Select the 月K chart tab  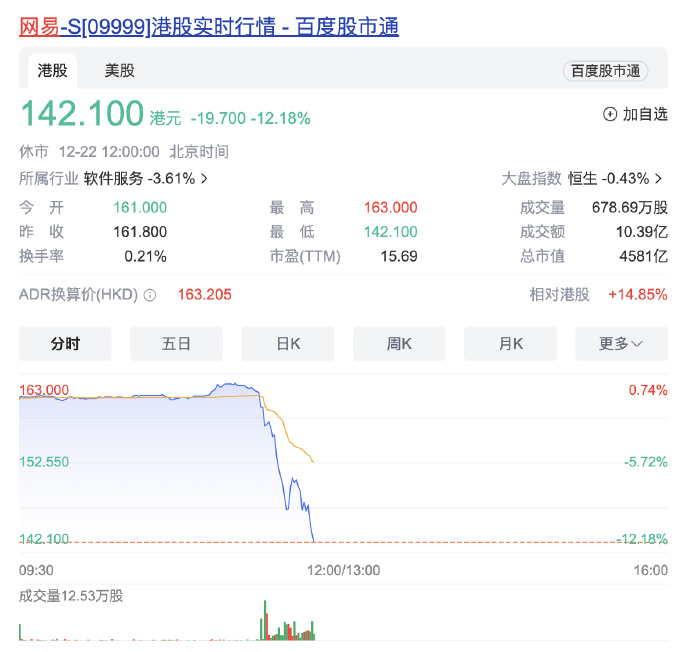coord(510,344)
